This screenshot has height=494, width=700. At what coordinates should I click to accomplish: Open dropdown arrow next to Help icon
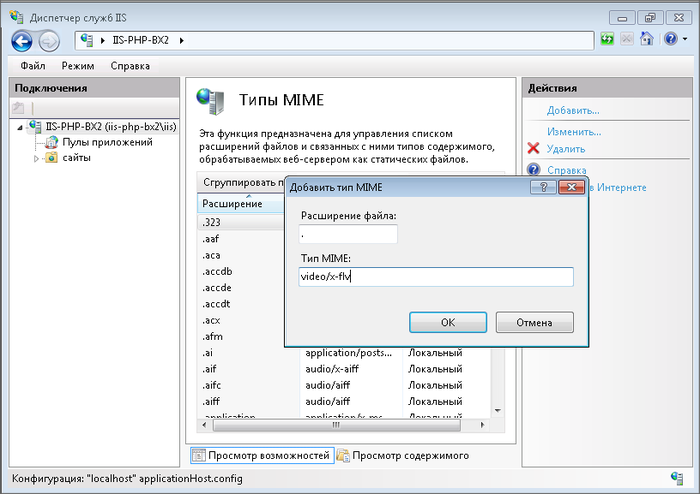pyautogui.click(x=685, y=39)
